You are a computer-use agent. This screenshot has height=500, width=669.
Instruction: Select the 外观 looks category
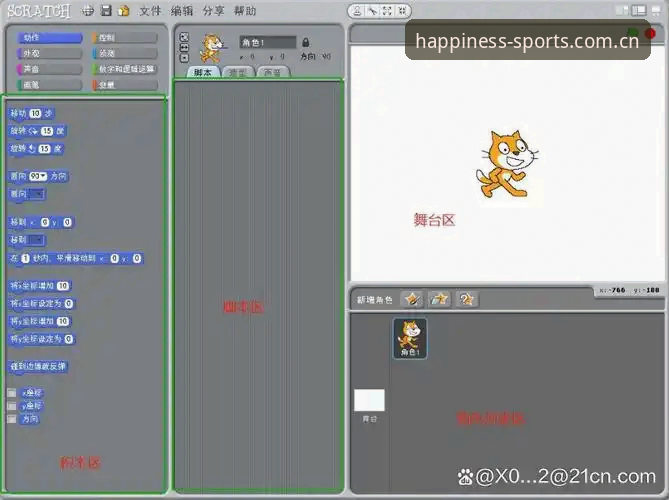click(49, 53)
